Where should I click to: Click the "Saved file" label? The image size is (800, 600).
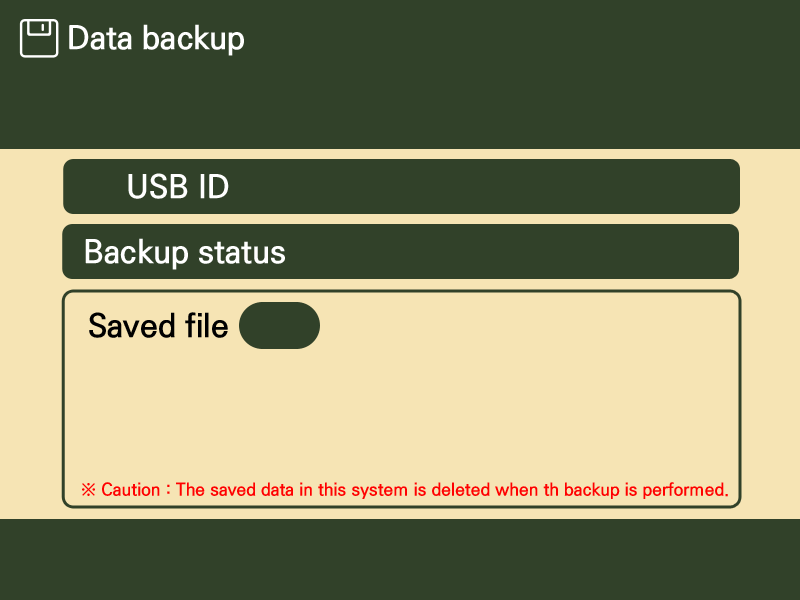point(158,325)
